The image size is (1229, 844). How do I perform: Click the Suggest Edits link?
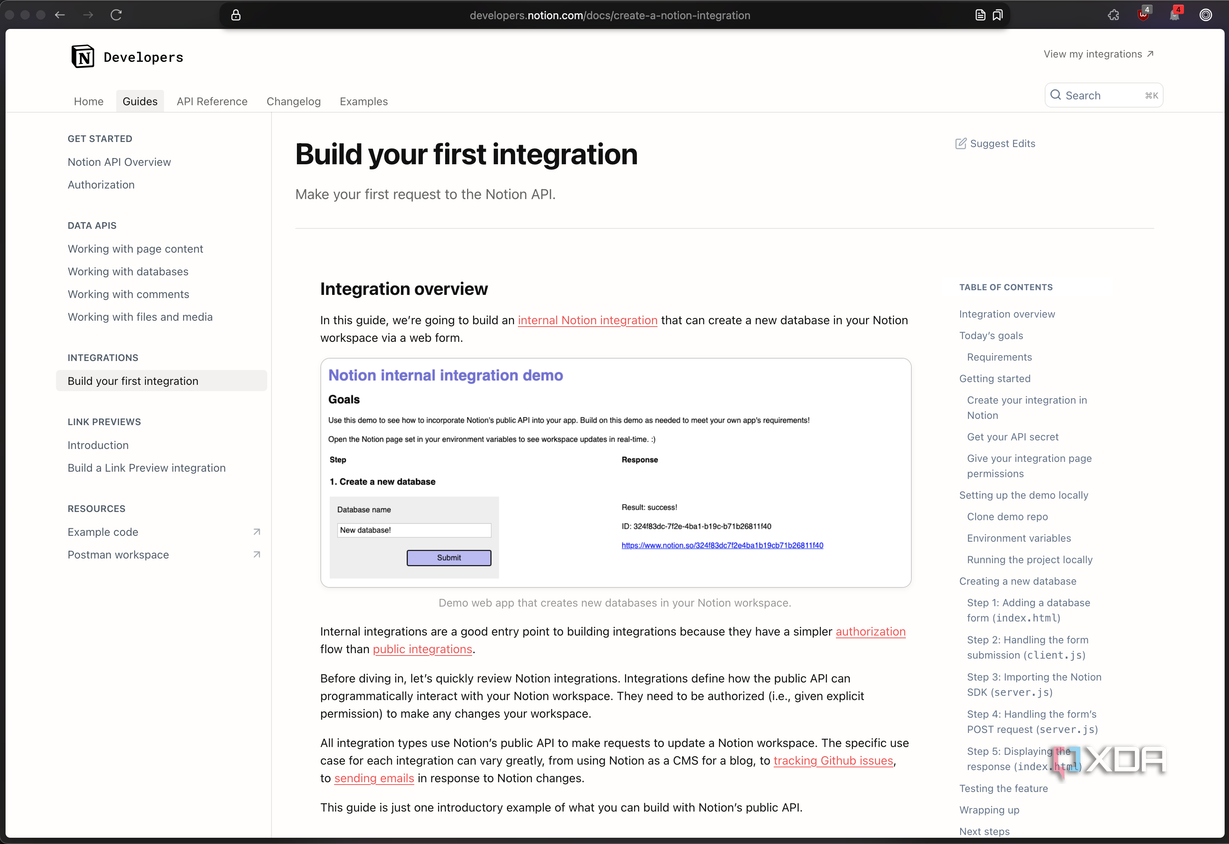(x=995, y=144)
